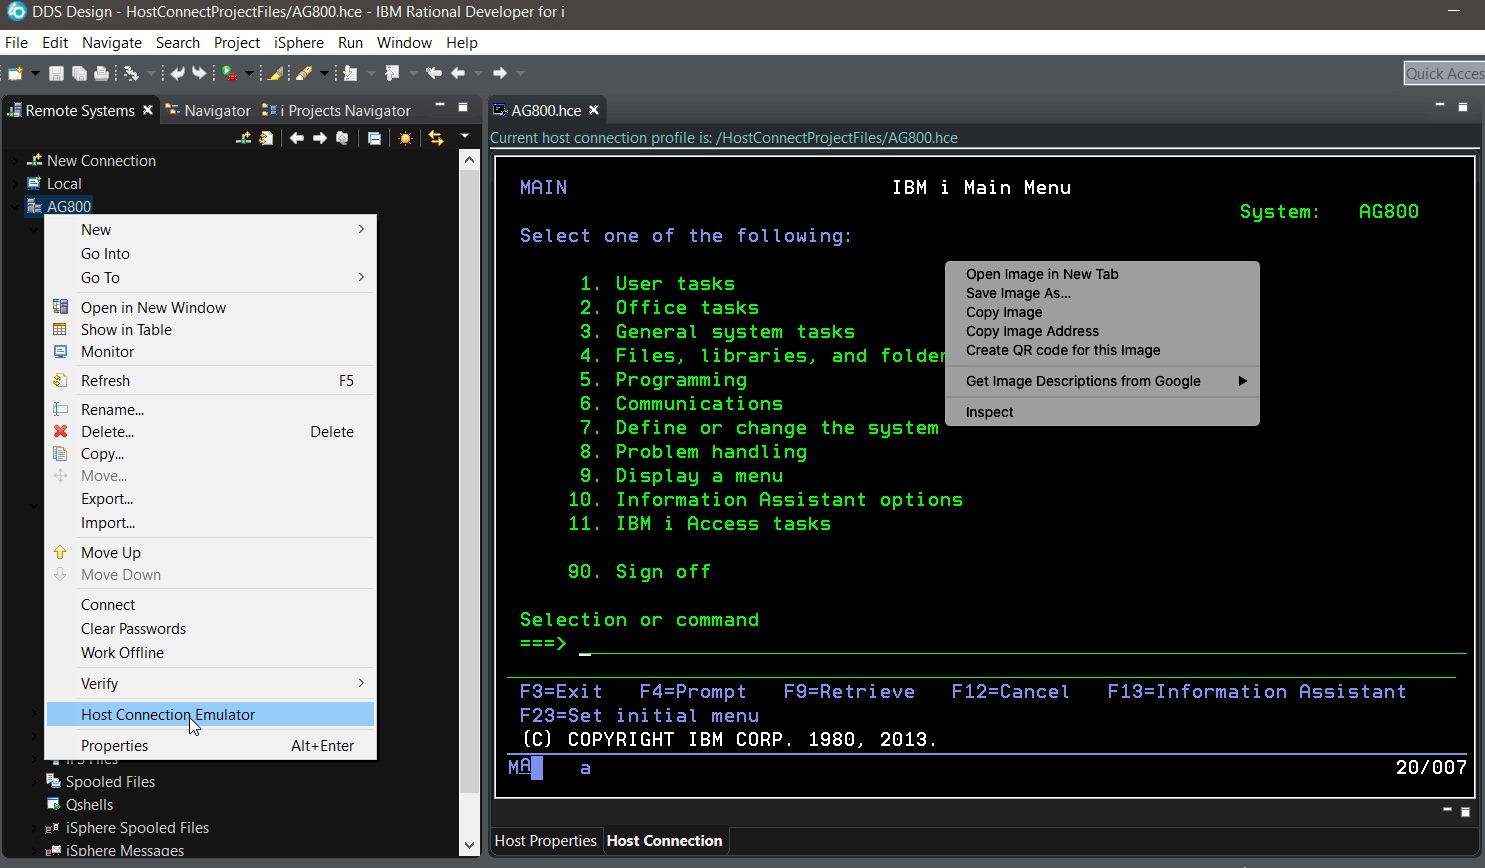Expand the New submenu in context menu

[x=211, y=230]
